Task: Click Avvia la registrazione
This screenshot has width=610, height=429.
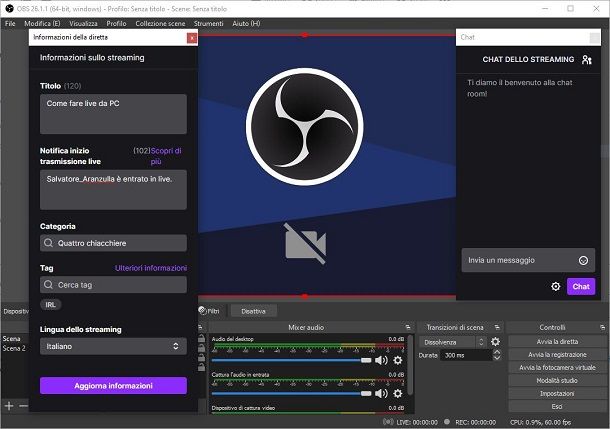Action: click(557, 355)
